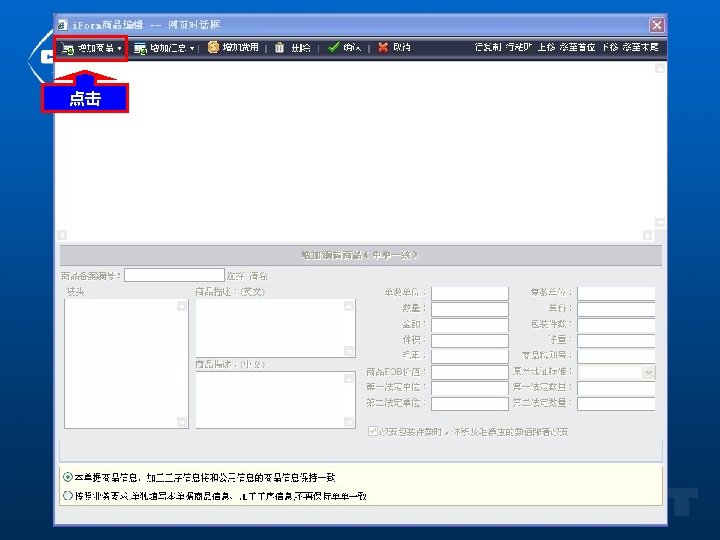The image size is (720, 540).
Task: Click the 删除 text in toolbar
Action: (301, 48)
